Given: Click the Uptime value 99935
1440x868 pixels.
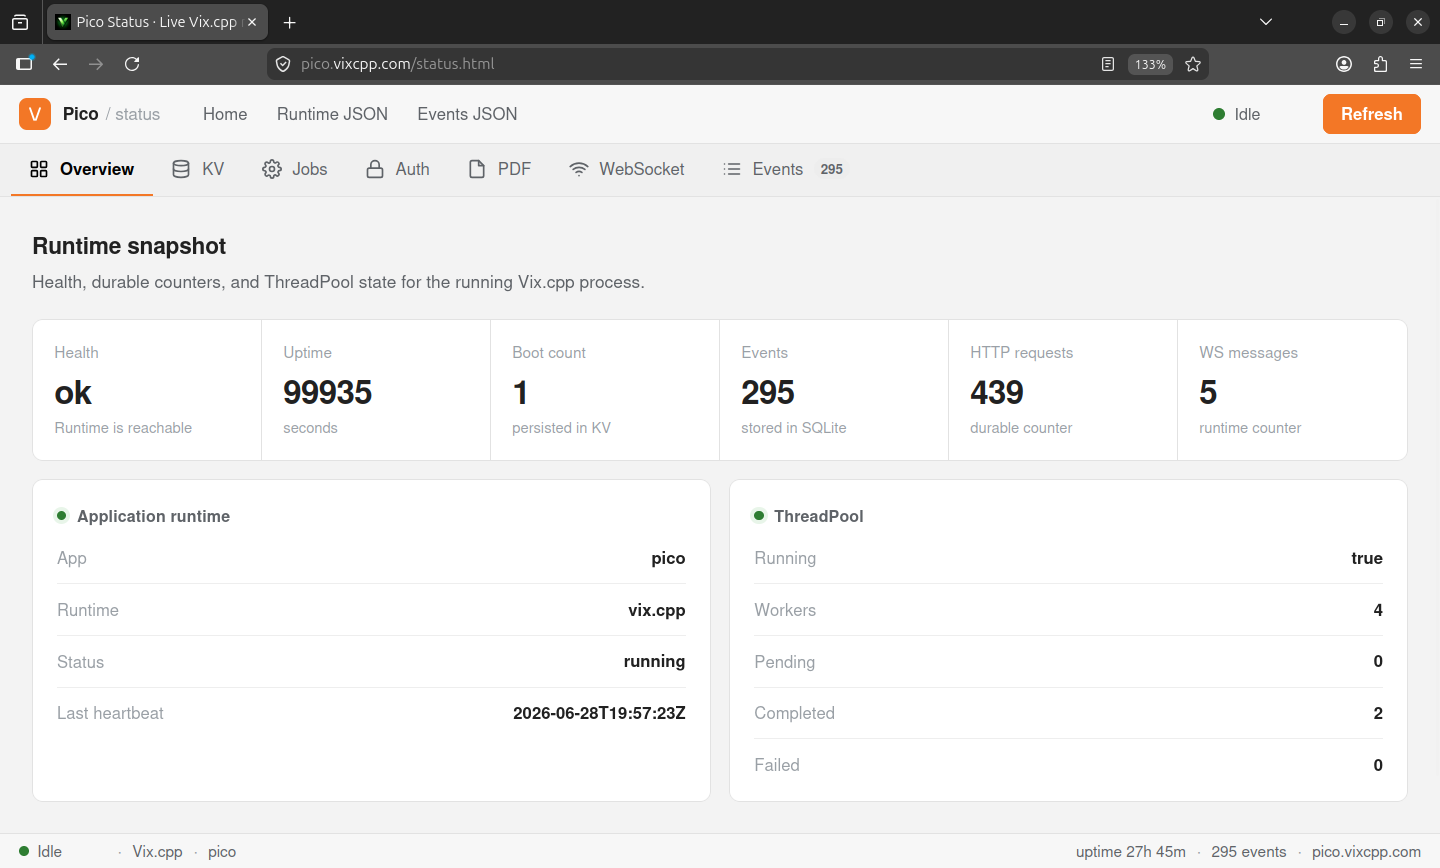Looking at the screenshot, I should tap(328, 393).
